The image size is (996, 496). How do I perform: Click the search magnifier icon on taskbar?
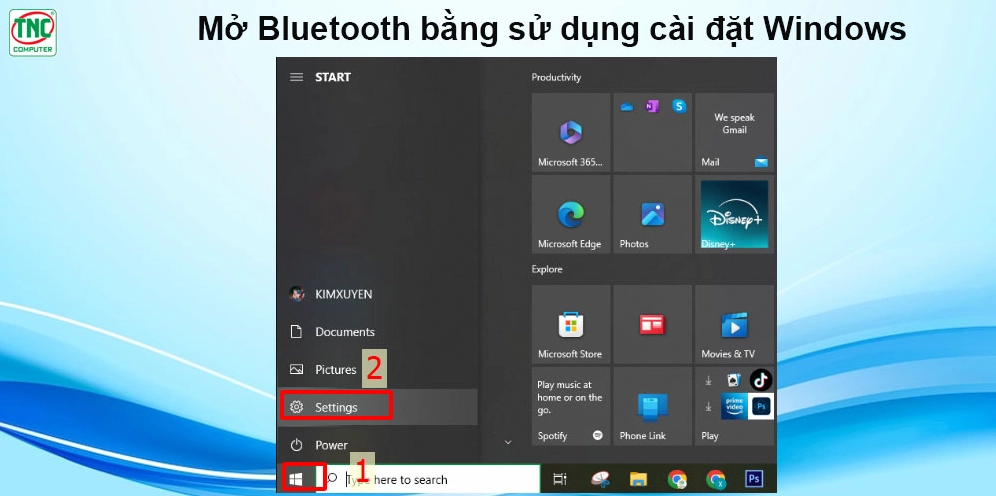tap(332, 479)
